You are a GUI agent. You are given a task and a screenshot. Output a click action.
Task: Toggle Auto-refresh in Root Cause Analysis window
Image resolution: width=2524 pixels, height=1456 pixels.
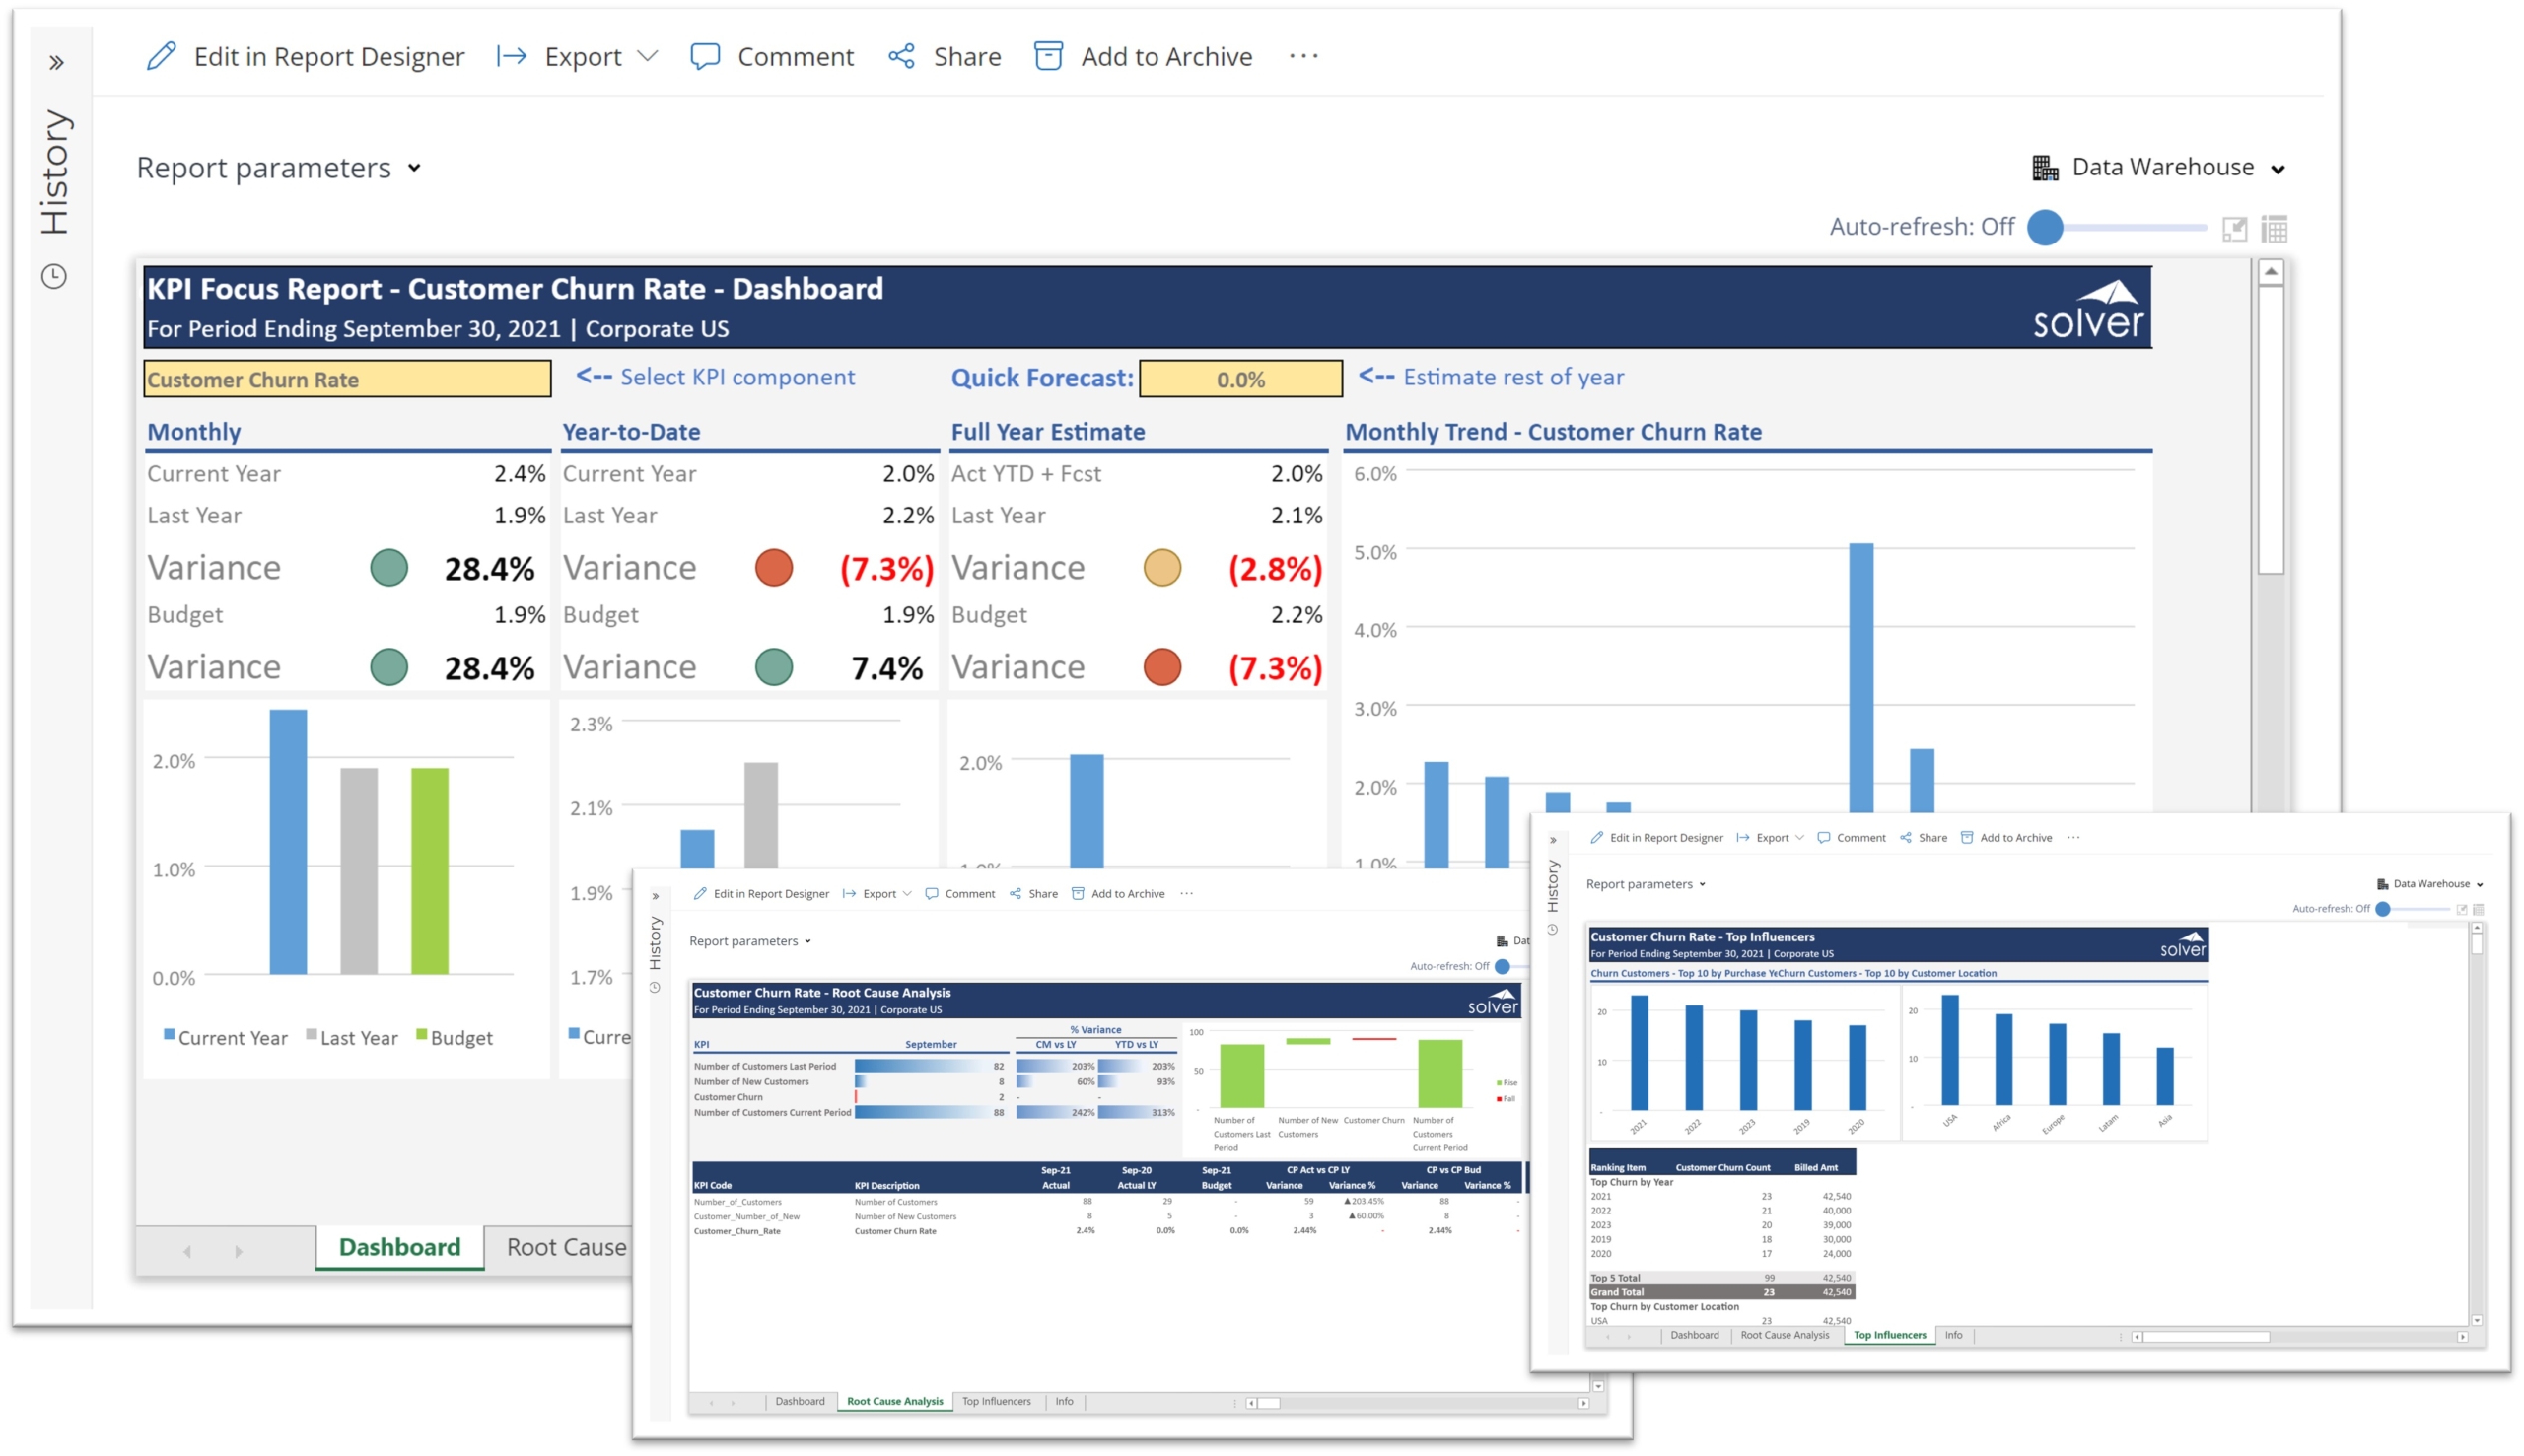[1501, 966]
